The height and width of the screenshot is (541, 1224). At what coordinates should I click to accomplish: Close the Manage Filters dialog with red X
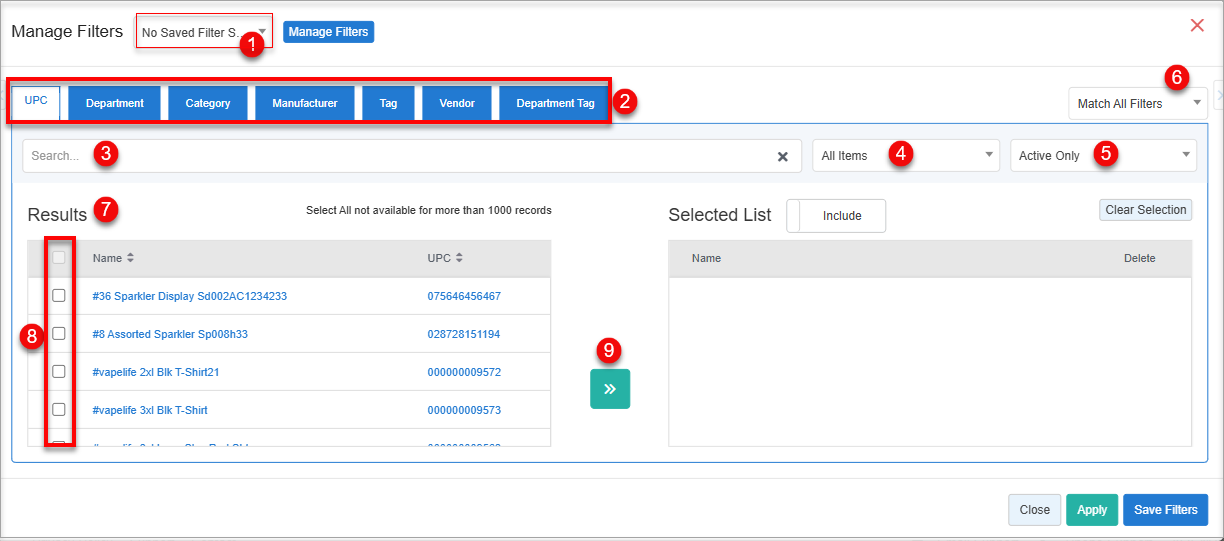[x=1197, y=25]
